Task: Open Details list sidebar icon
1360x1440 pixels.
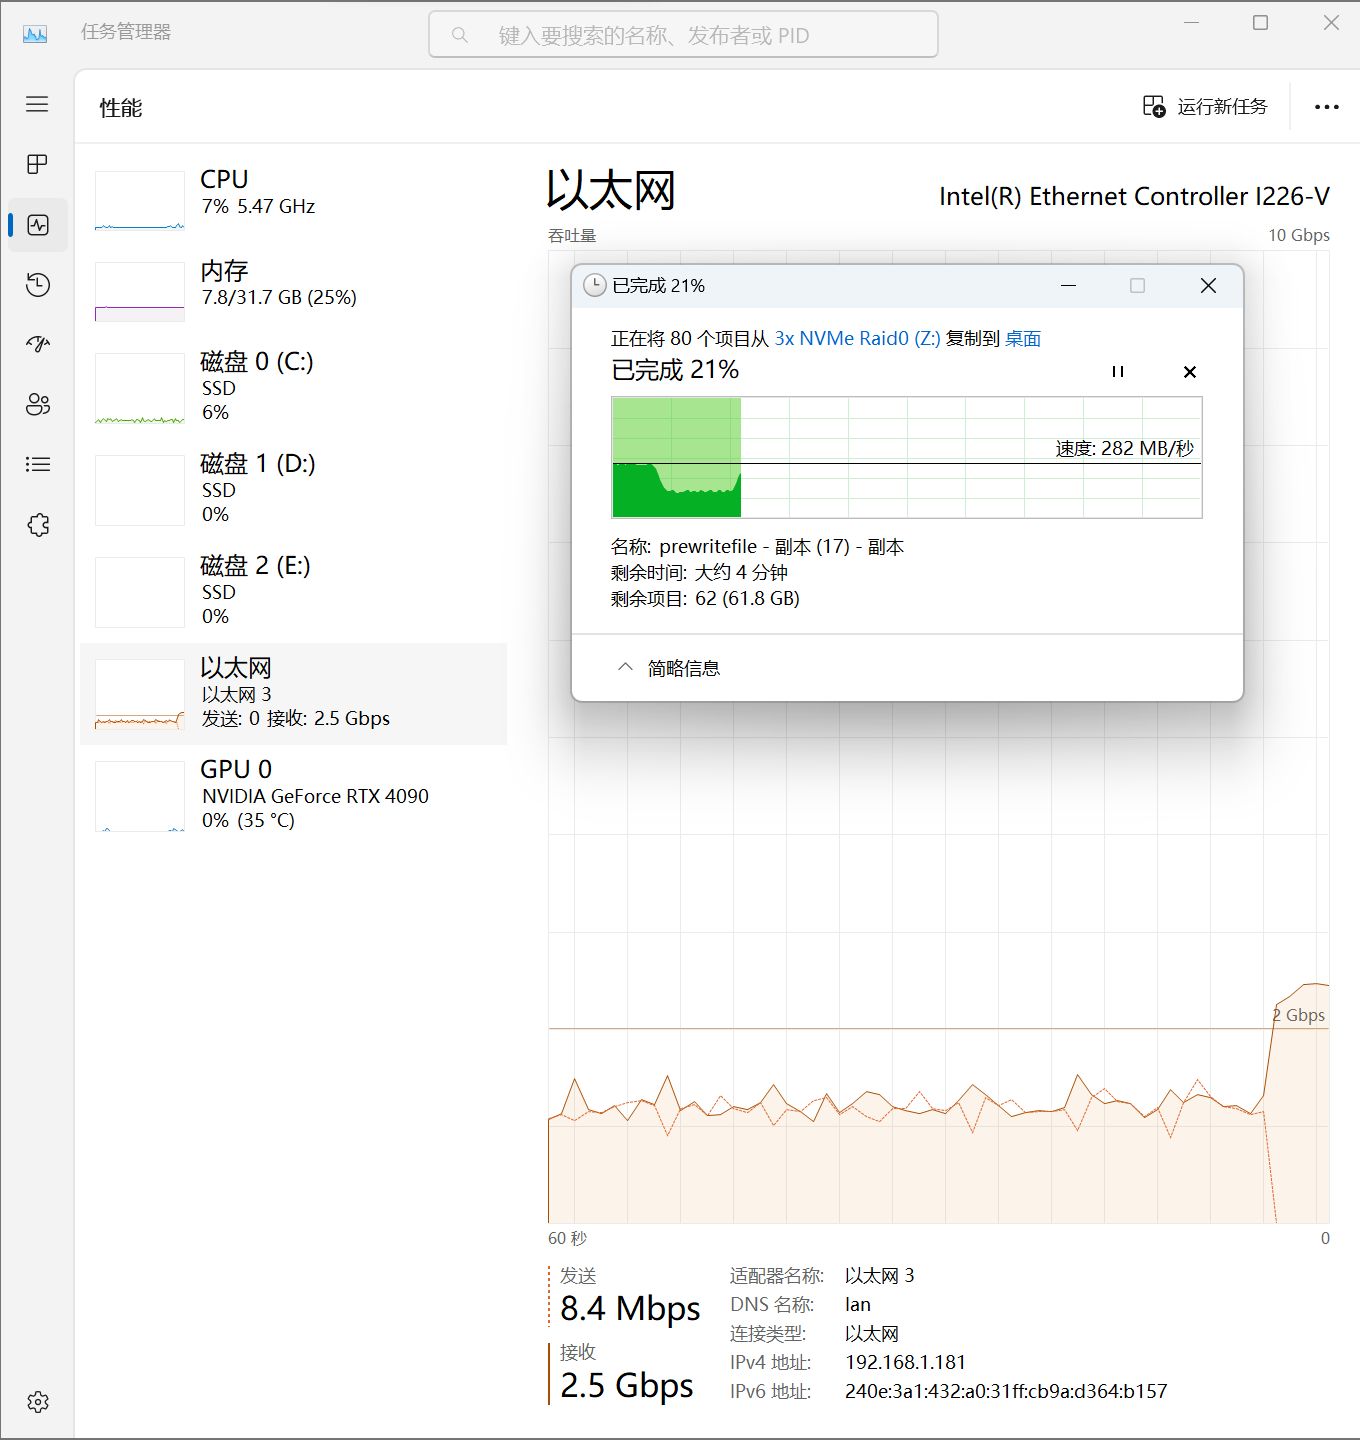Action: tap(38, 464)
